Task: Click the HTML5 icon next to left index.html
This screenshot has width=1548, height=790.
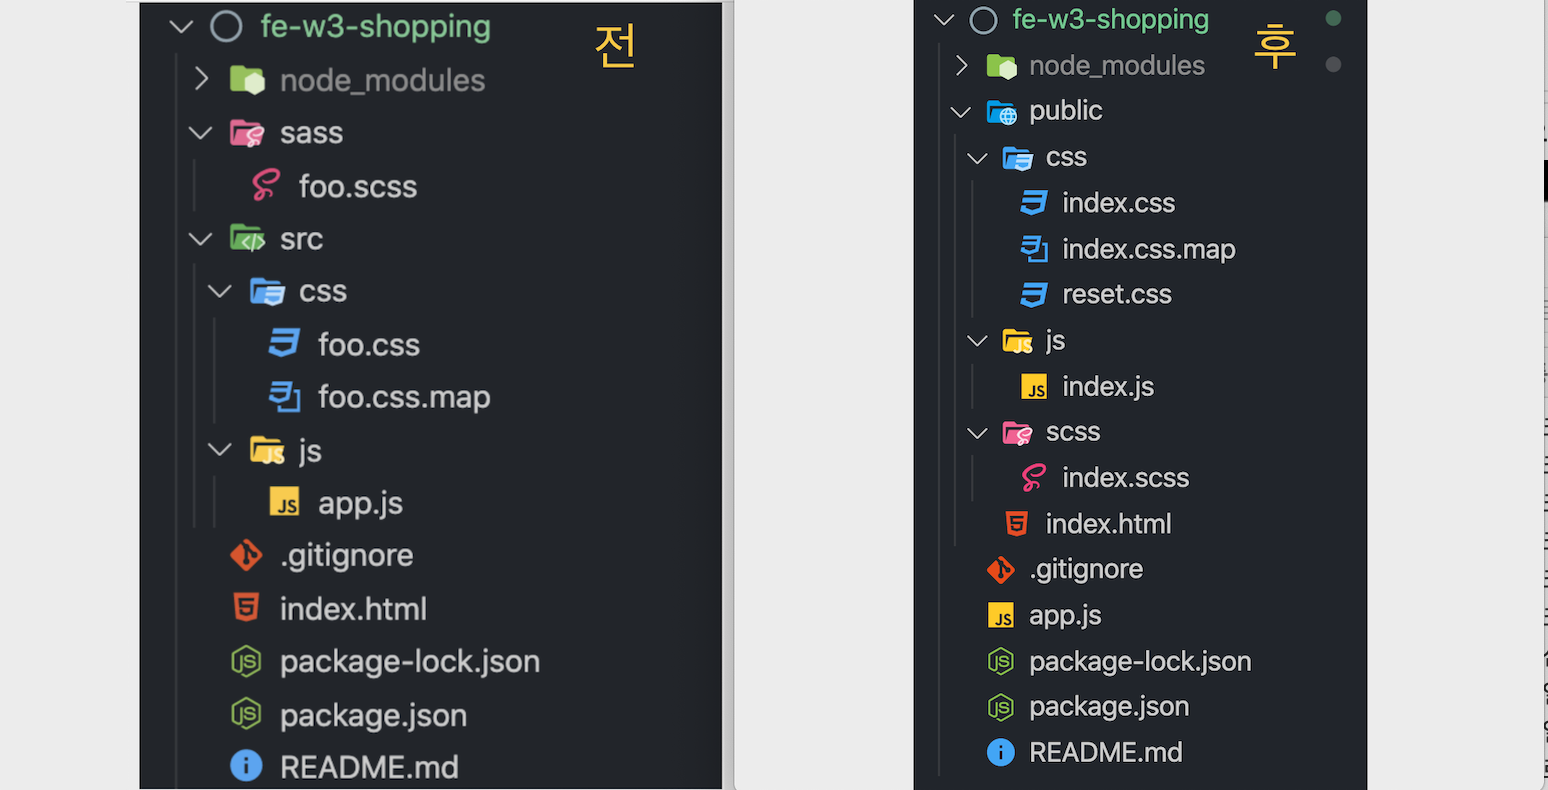Action: click(246, 608)
